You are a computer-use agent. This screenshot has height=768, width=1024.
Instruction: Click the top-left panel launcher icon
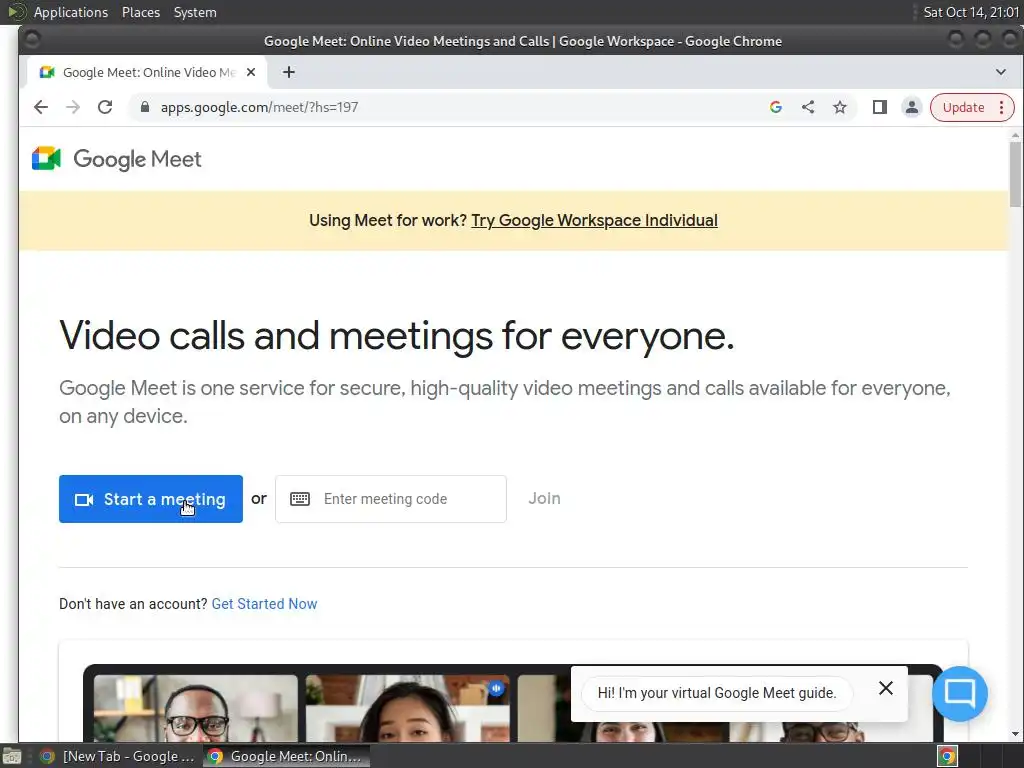point(16,12)
